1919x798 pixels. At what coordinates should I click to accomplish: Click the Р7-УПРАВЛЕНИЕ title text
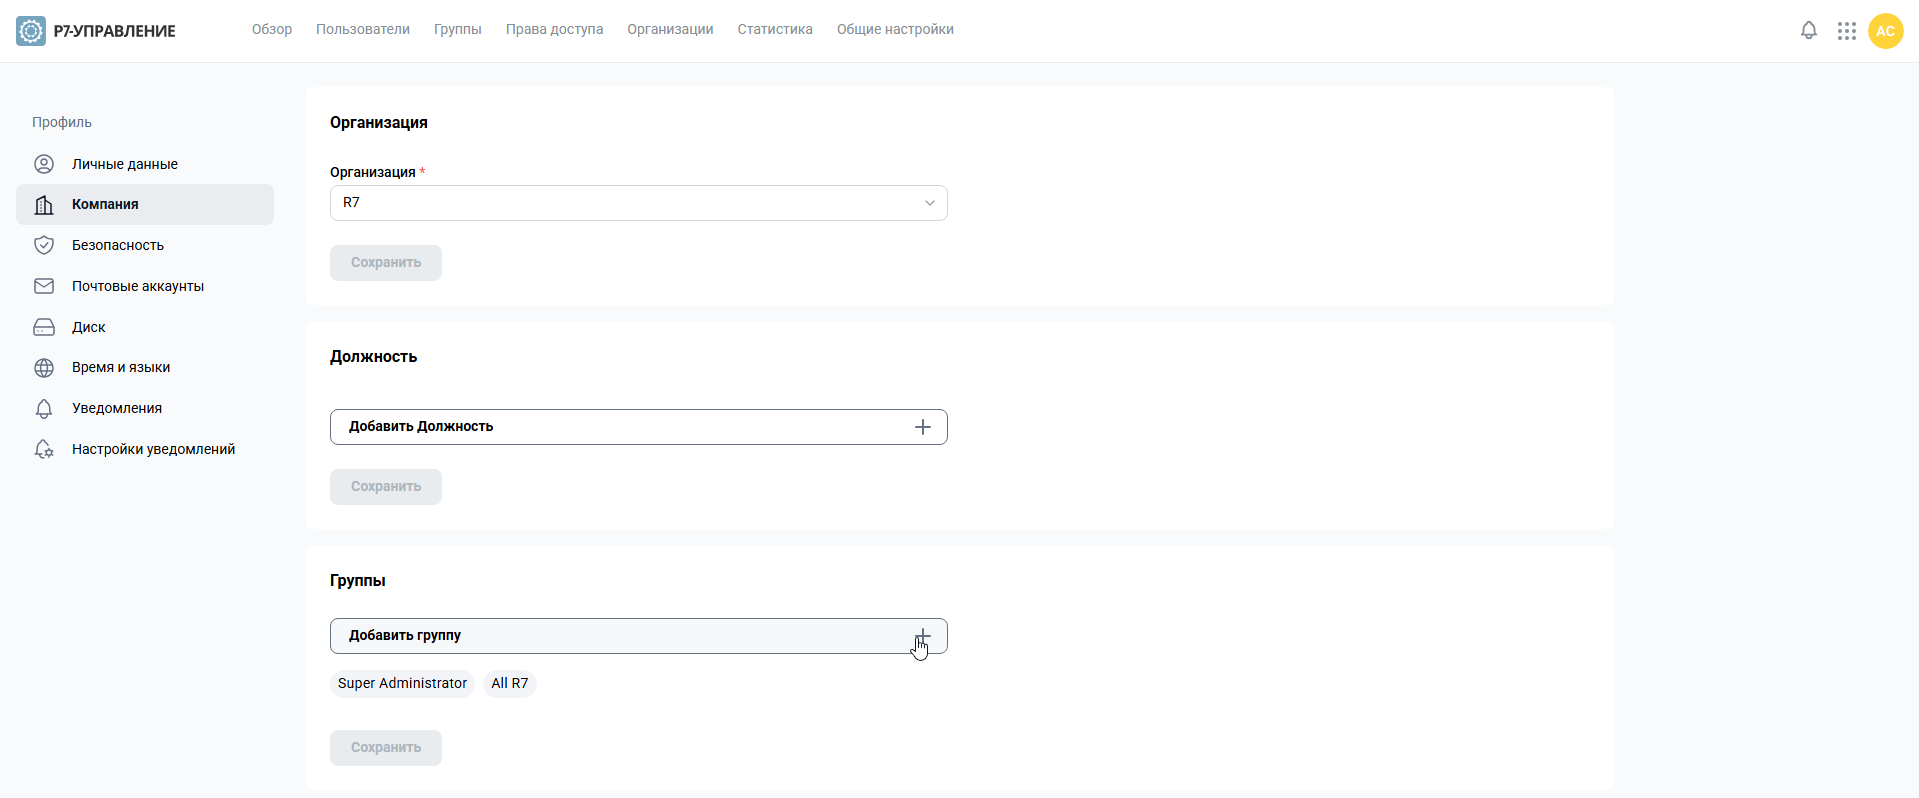[x=115, y=31]
